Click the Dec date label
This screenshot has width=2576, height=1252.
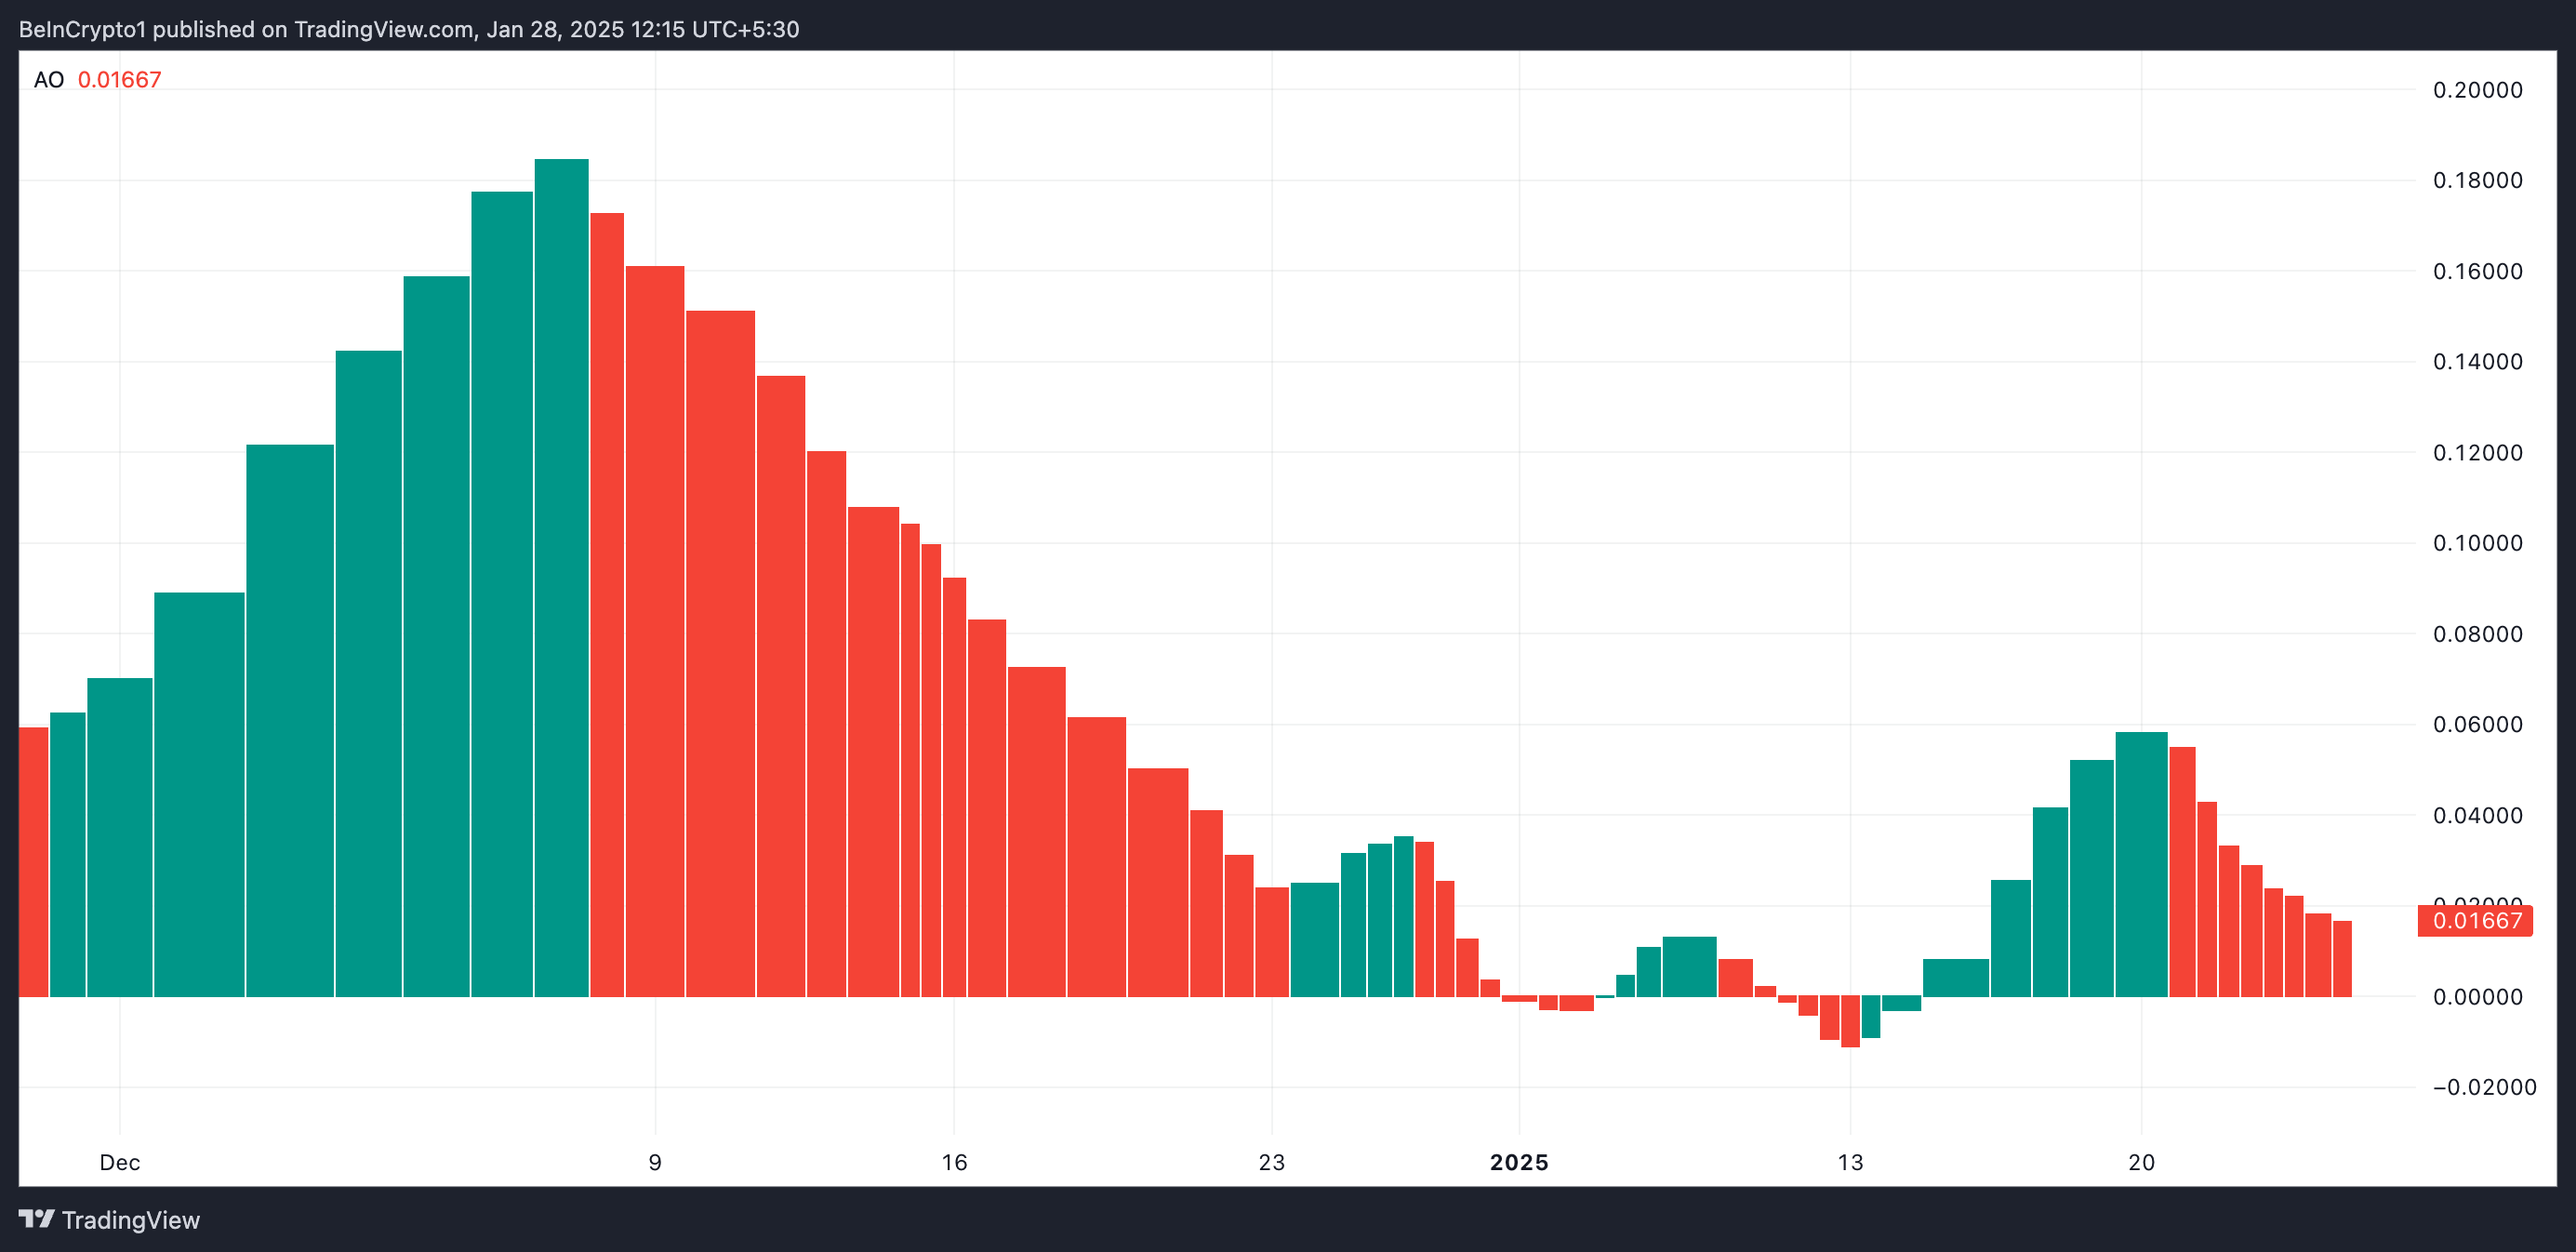119,1162
